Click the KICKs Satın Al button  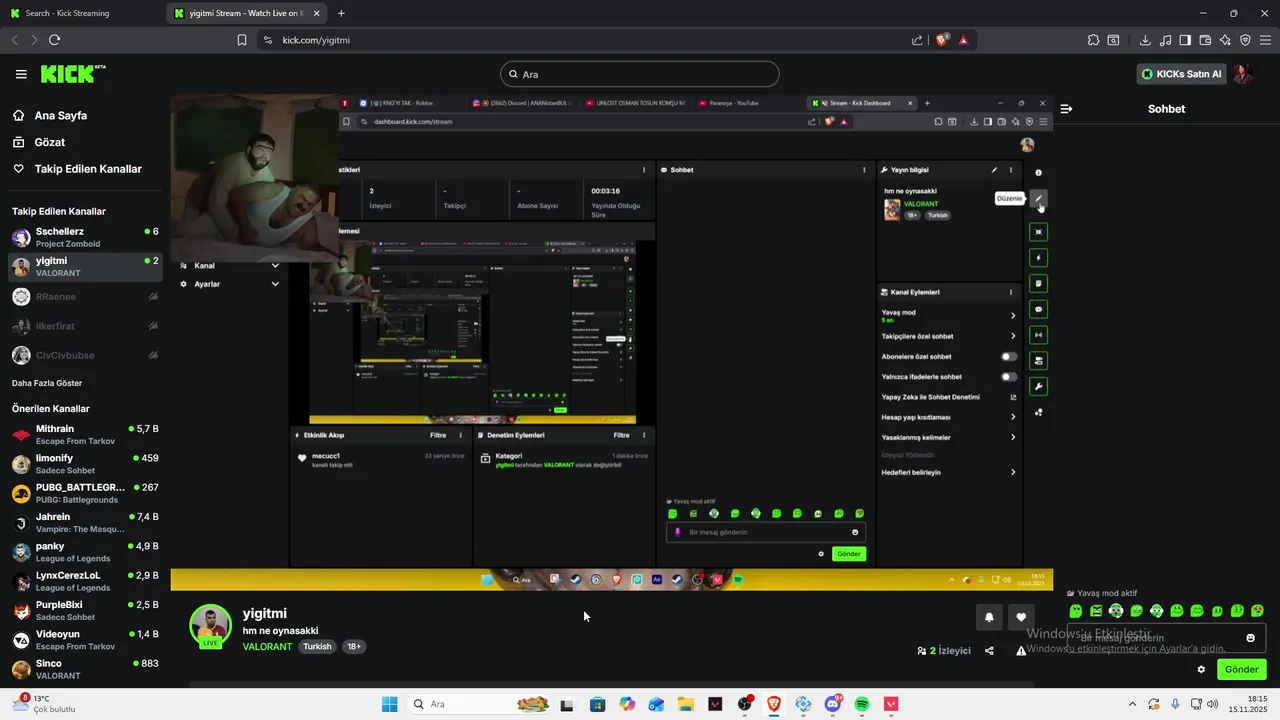tap(1181, 74)
